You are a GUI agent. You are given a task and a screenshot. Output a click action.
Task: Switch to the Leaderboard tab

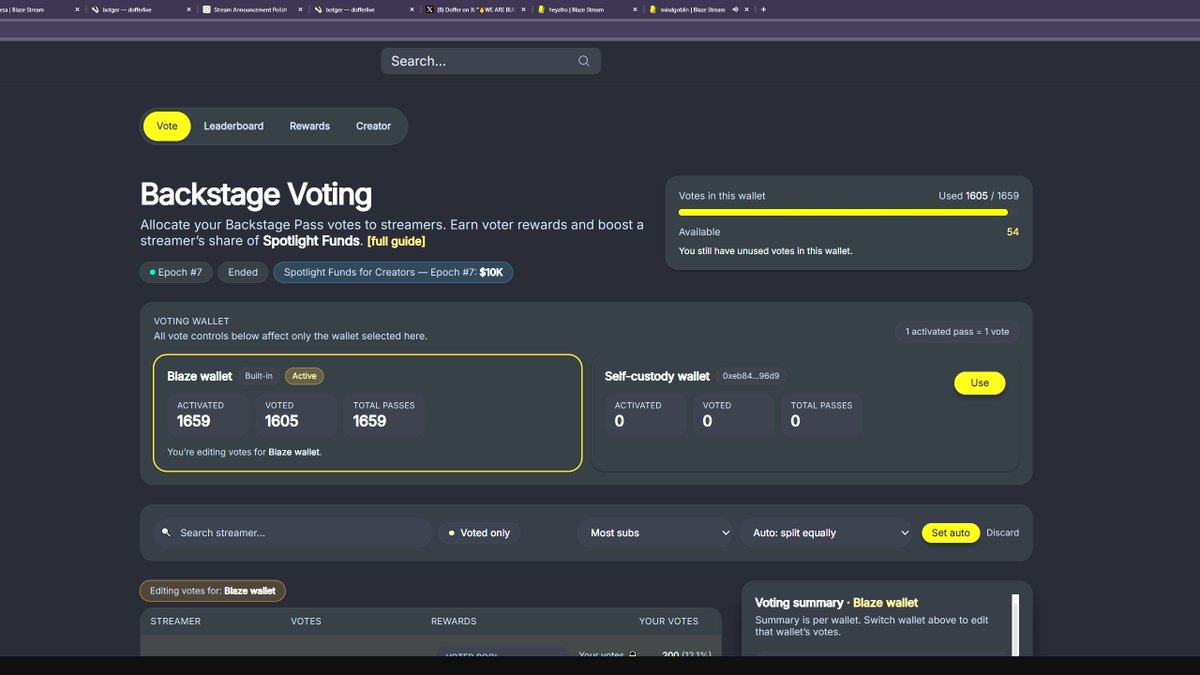233,126
